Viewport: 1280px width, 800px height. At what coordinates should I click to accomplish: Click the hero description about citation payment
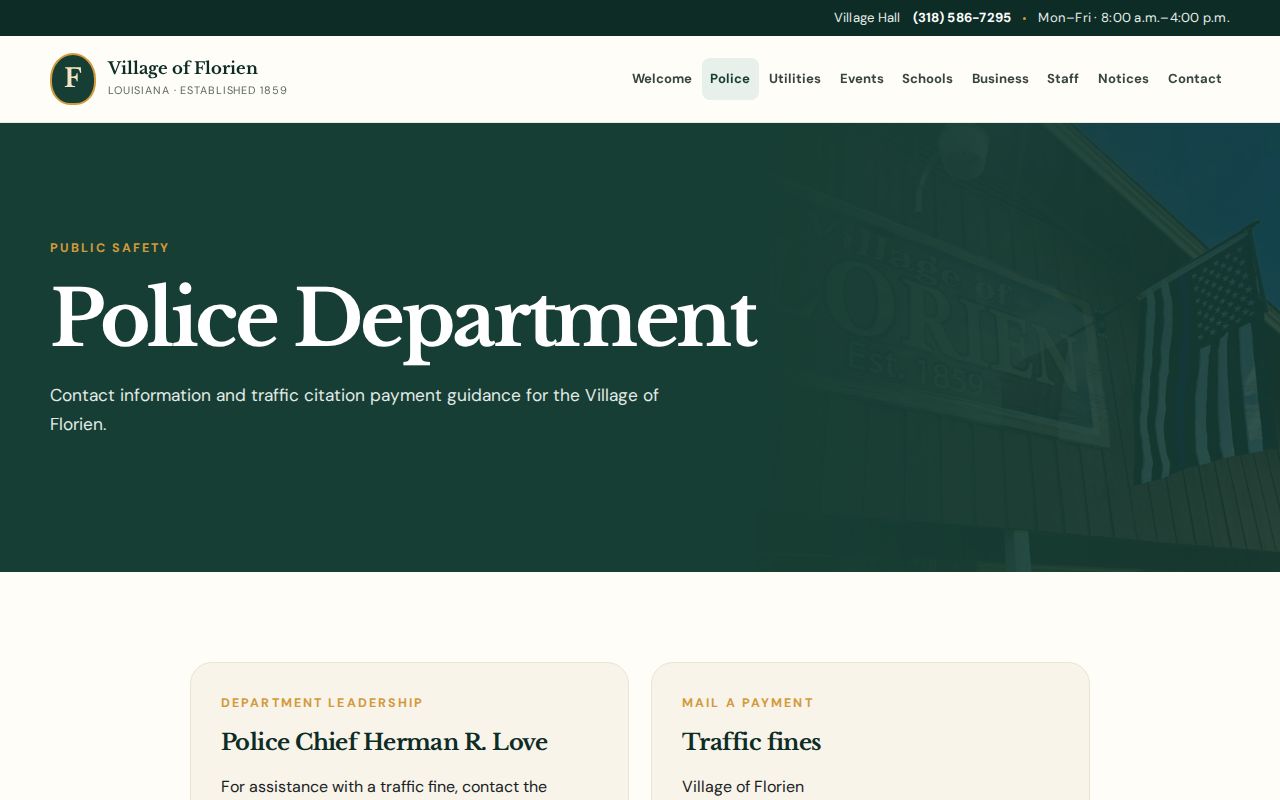coord(354,409)
